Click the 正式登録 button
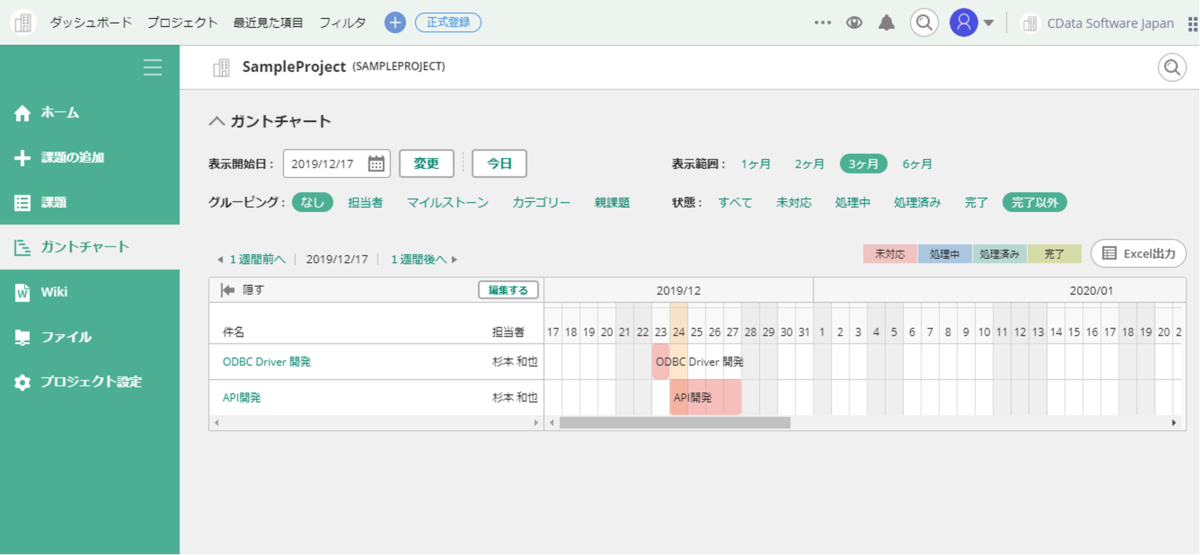Image resolution: width=1200 pixels, height=555 pixels. pos(448,22)
